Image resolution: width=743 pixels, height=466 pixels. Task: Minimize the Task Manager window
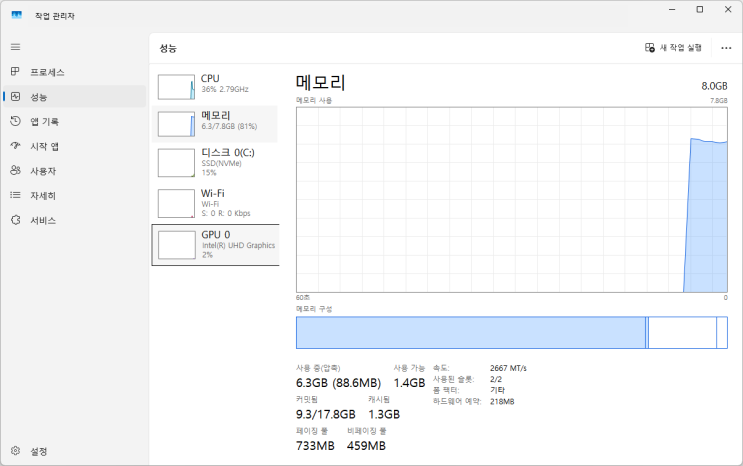pos(672,9)
